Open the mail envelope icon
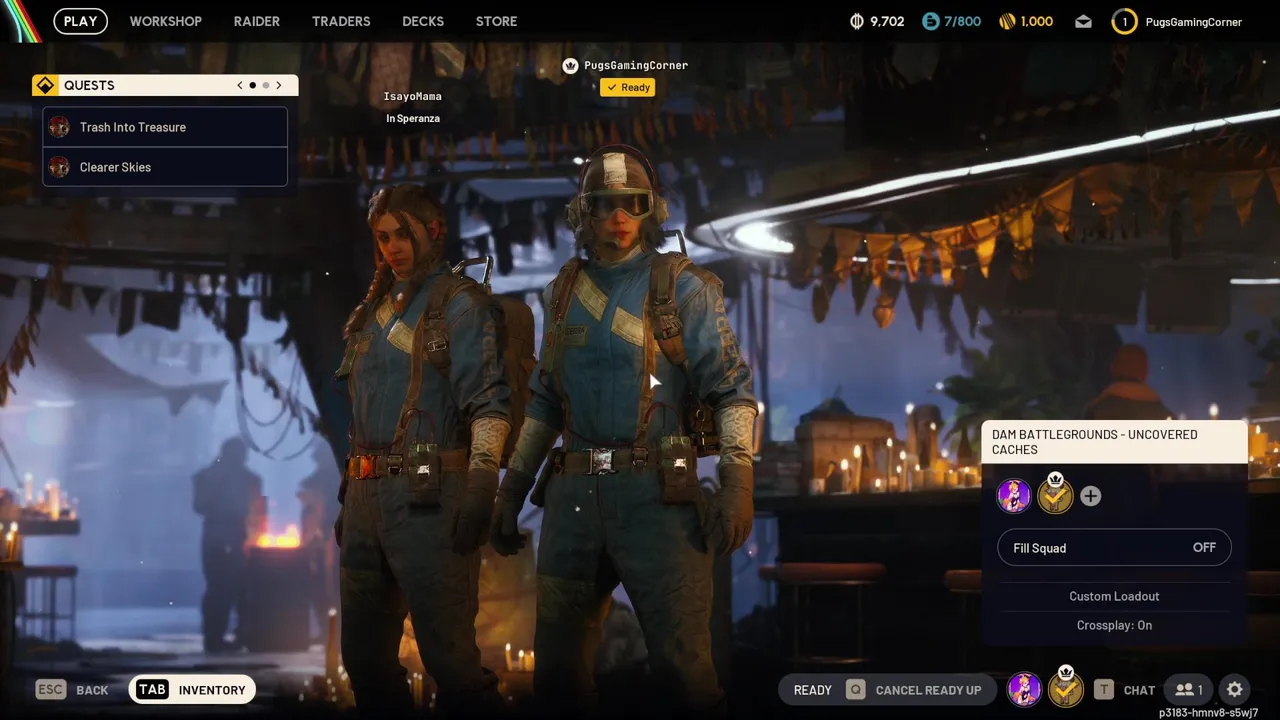This screenshot has width=1280, height=720. click(1083, 21)
